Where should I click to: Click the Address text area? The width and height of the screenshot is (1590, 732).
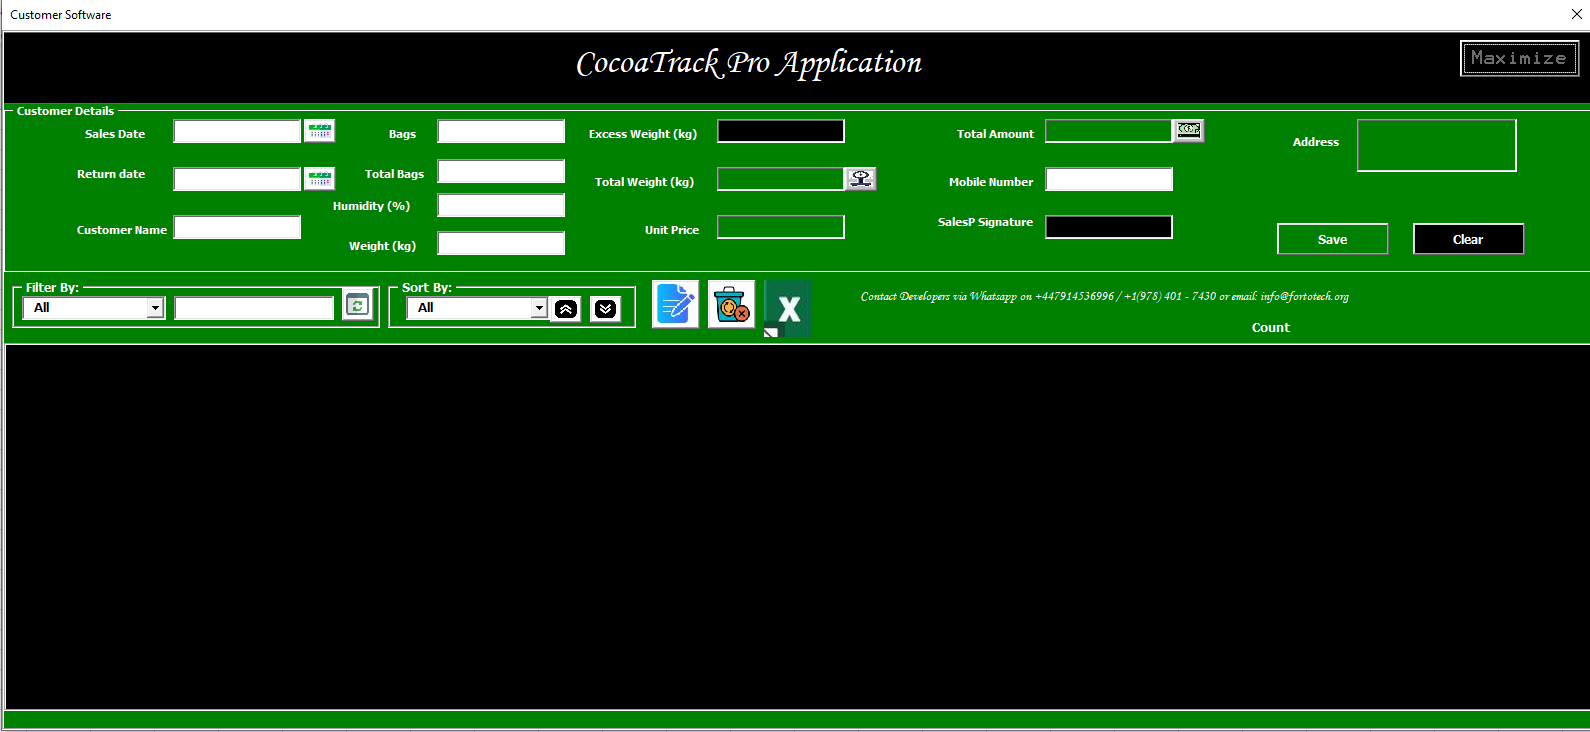(x=1436, y=146)
